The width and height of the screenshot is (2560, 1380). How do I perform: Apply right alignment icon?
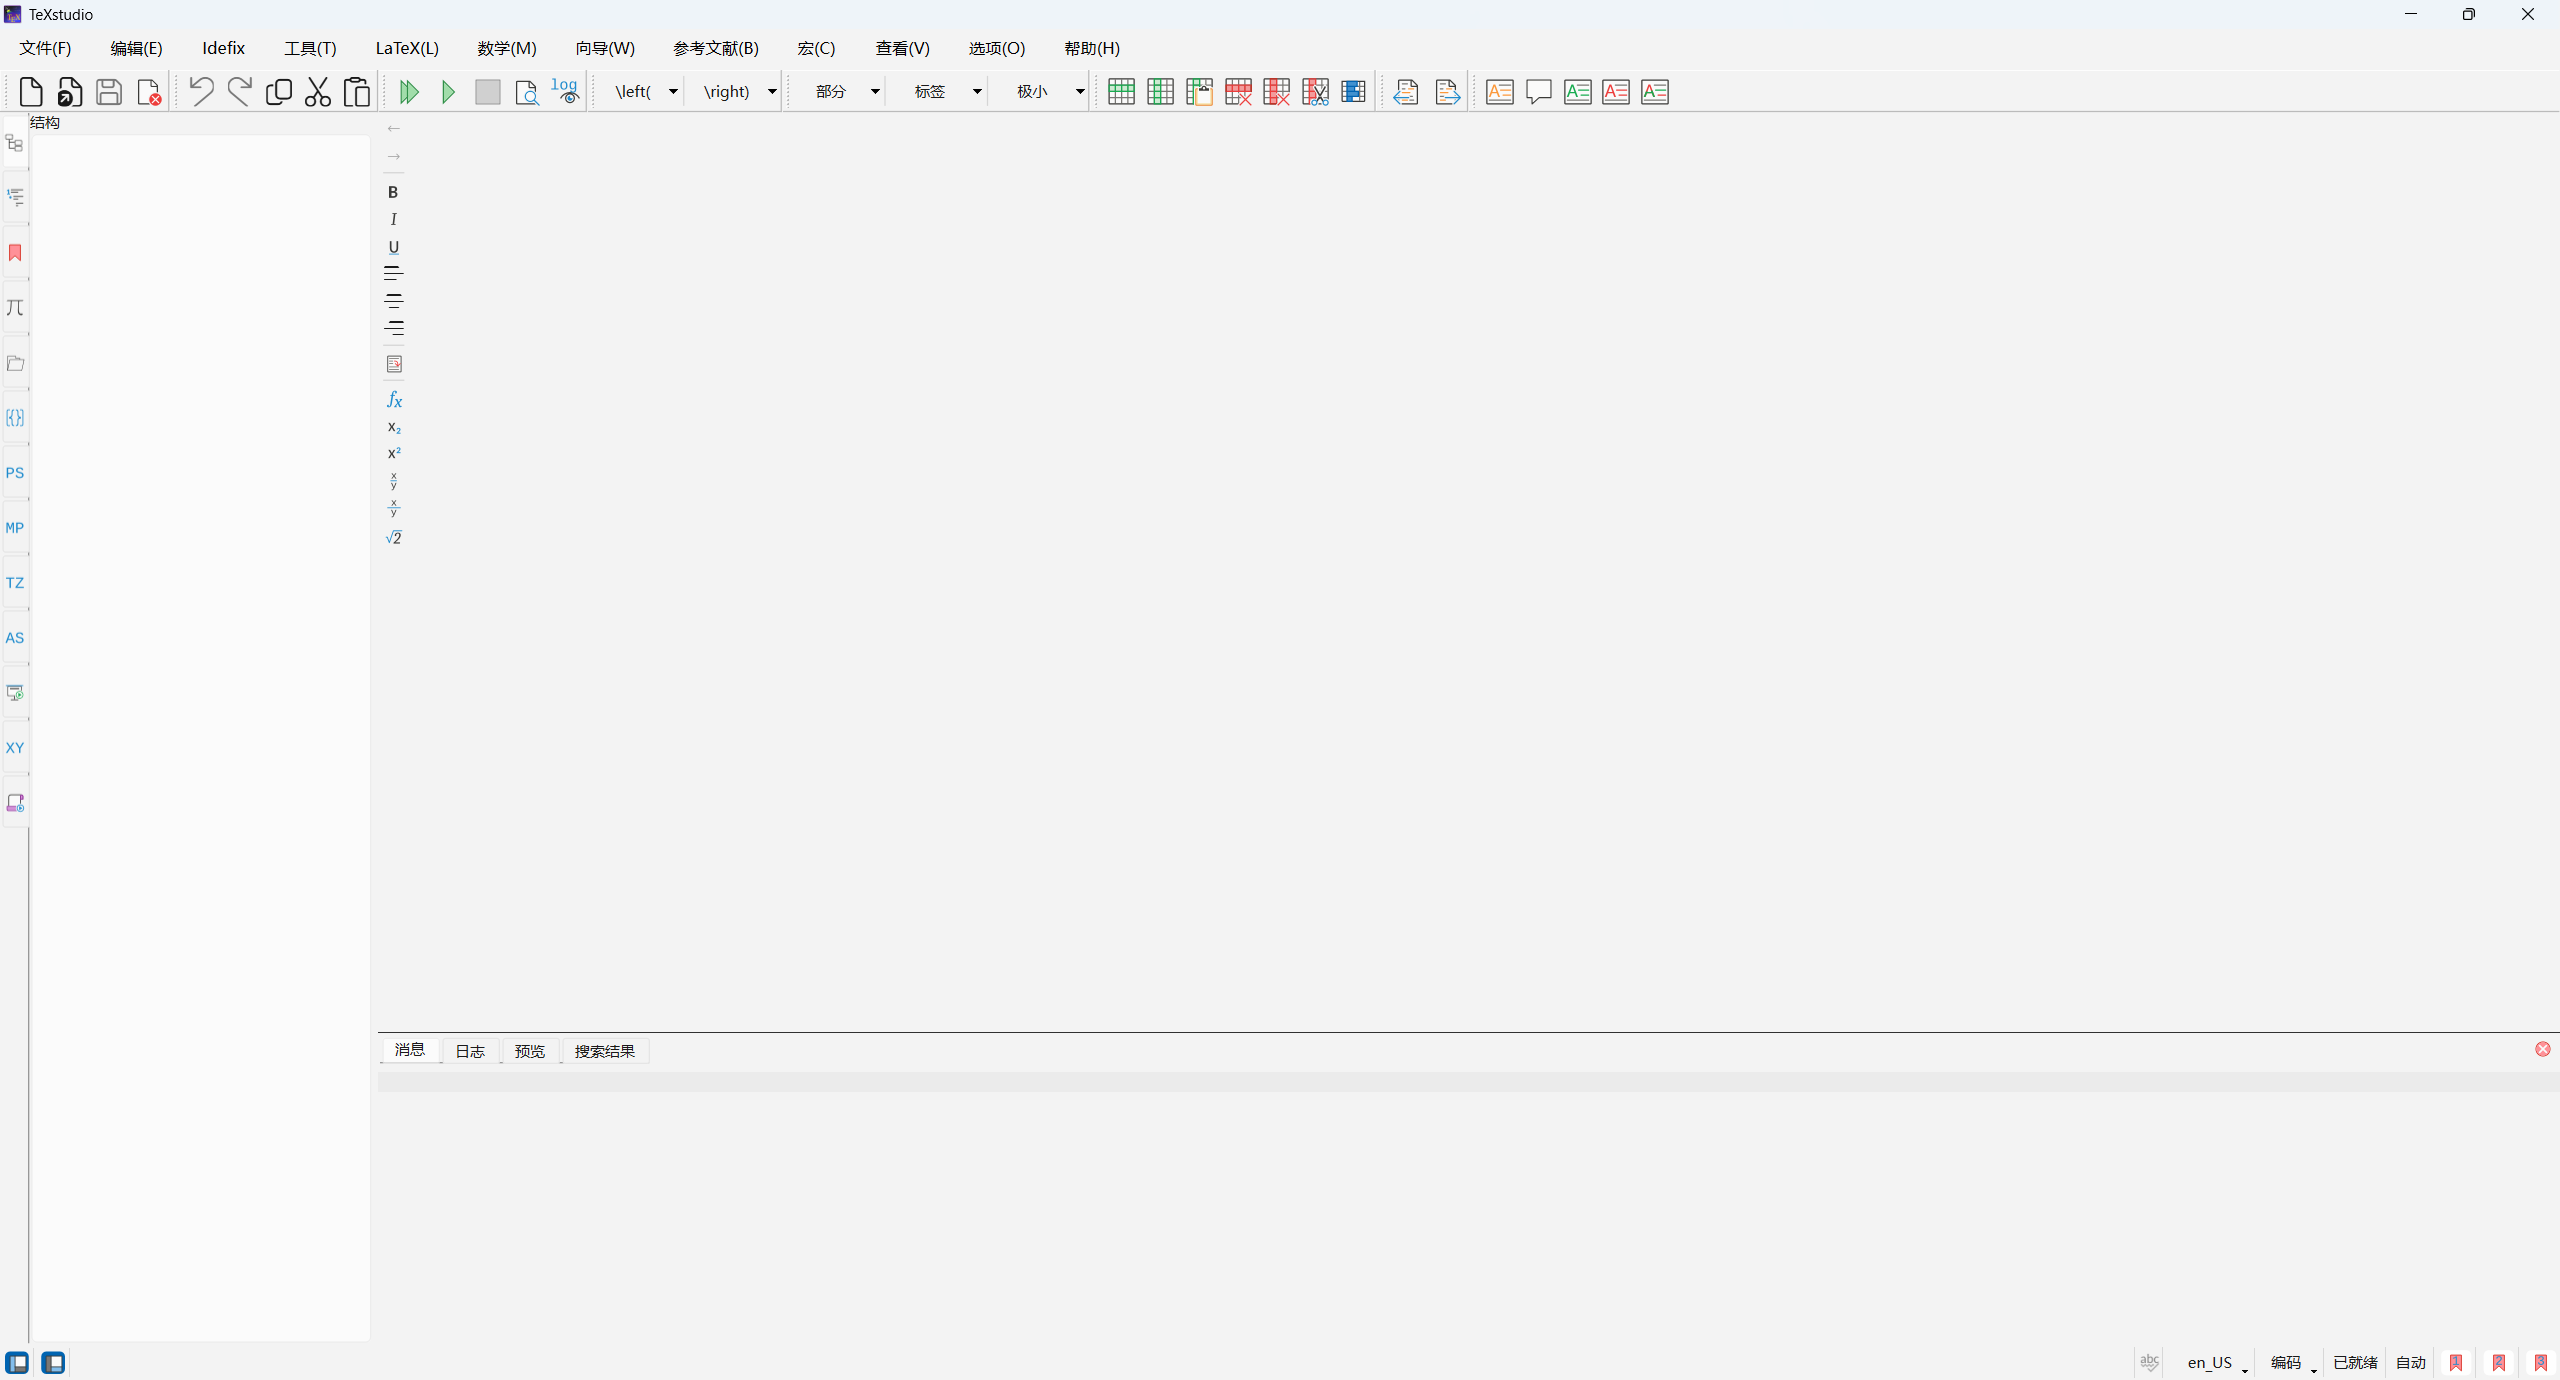pos(393,327)
